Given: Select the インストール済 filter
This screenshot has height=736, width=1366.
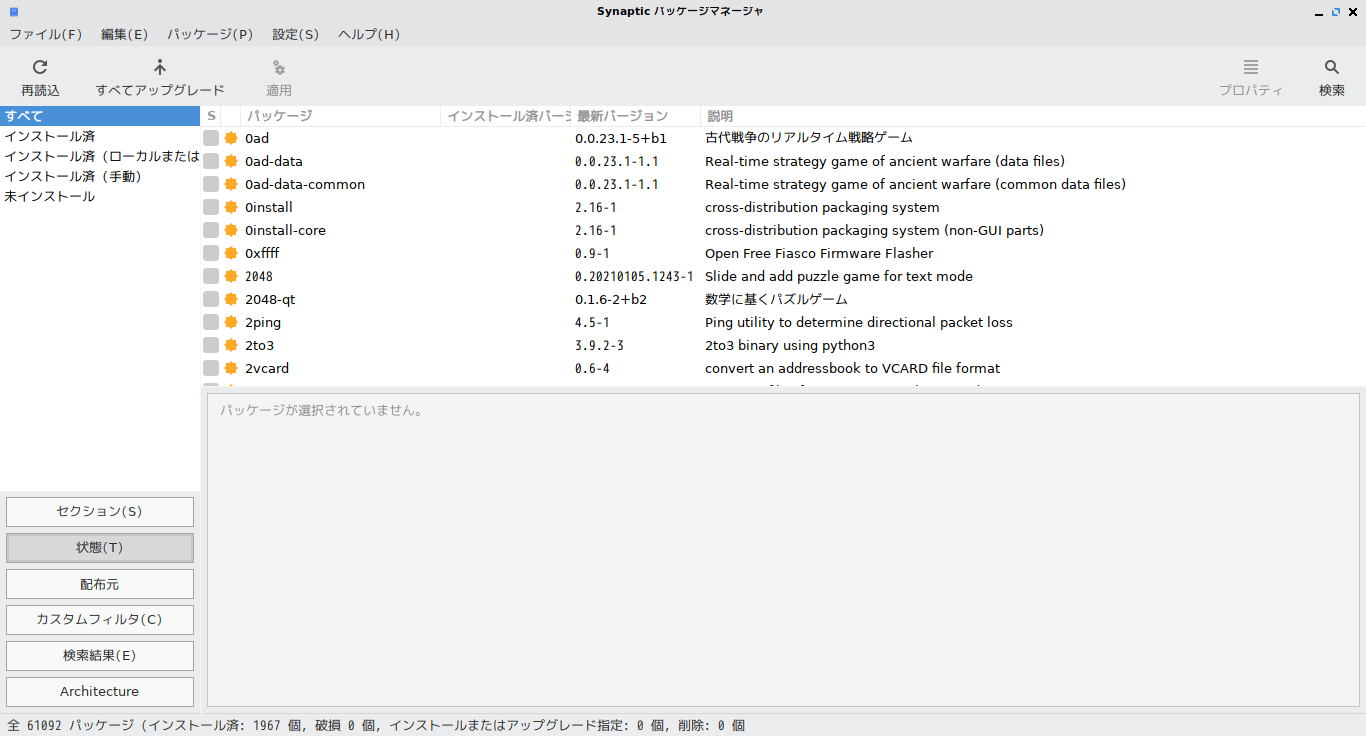Looking at the screenshot, I should 100,136.
